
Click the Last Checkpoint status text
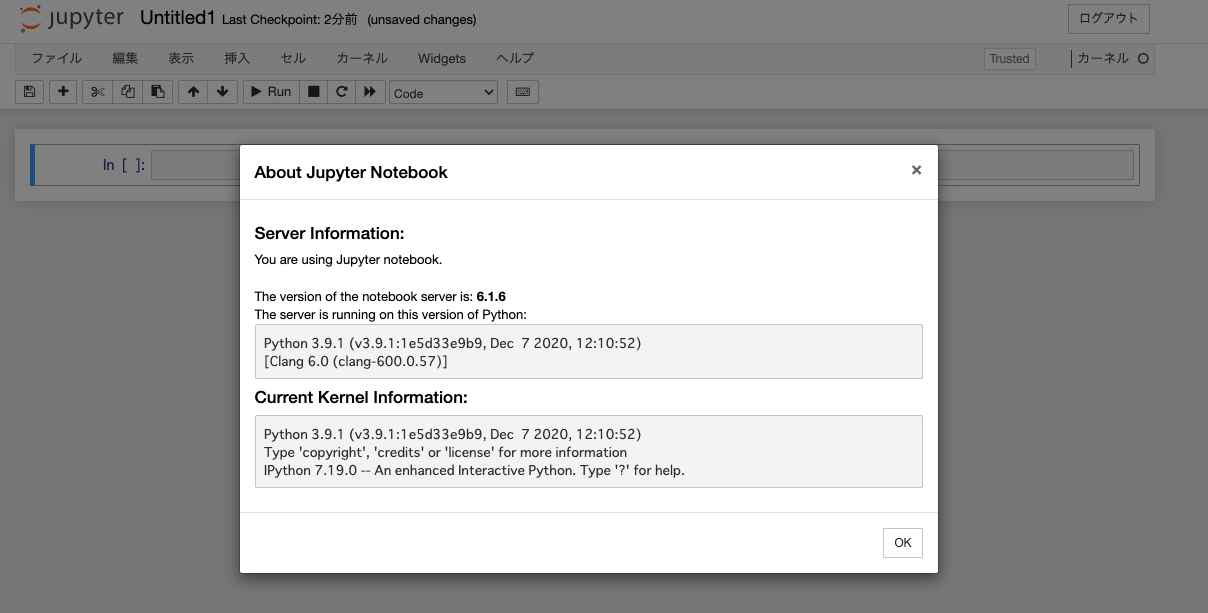289,20
